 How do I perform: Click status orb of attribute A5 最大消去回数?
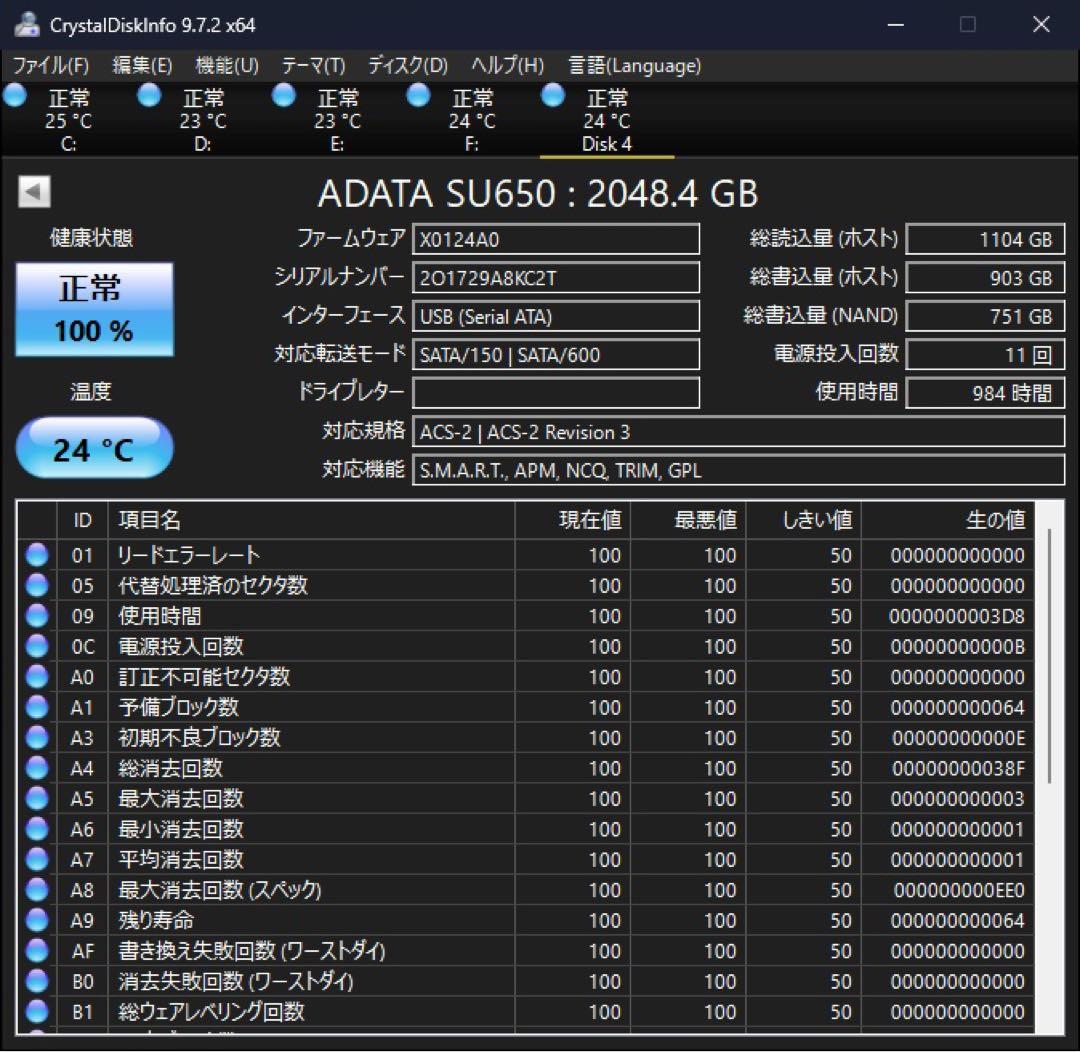coord(37,798)
